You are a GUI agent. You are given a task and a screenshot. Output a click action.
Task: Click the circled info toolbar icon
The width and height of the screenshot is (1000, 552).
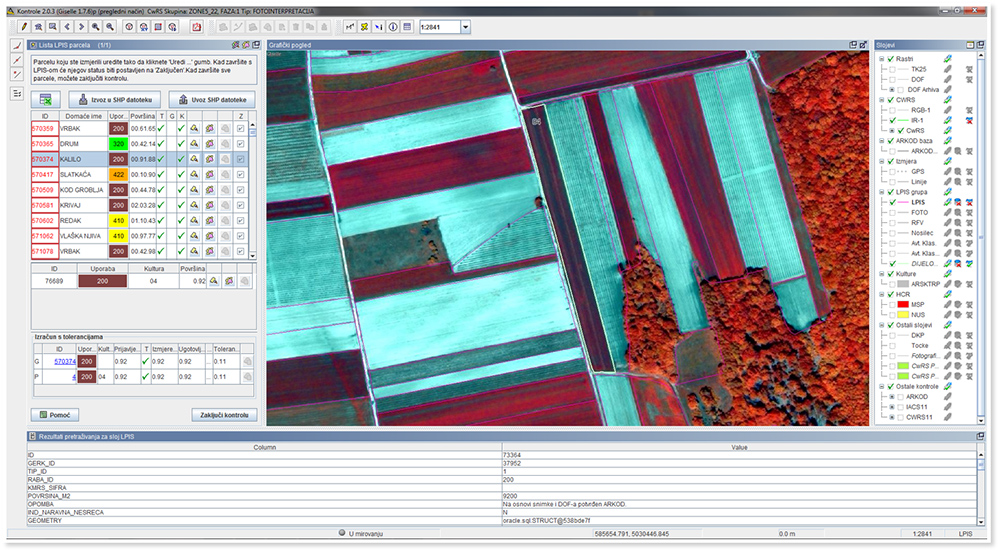(x=393, y=27)
